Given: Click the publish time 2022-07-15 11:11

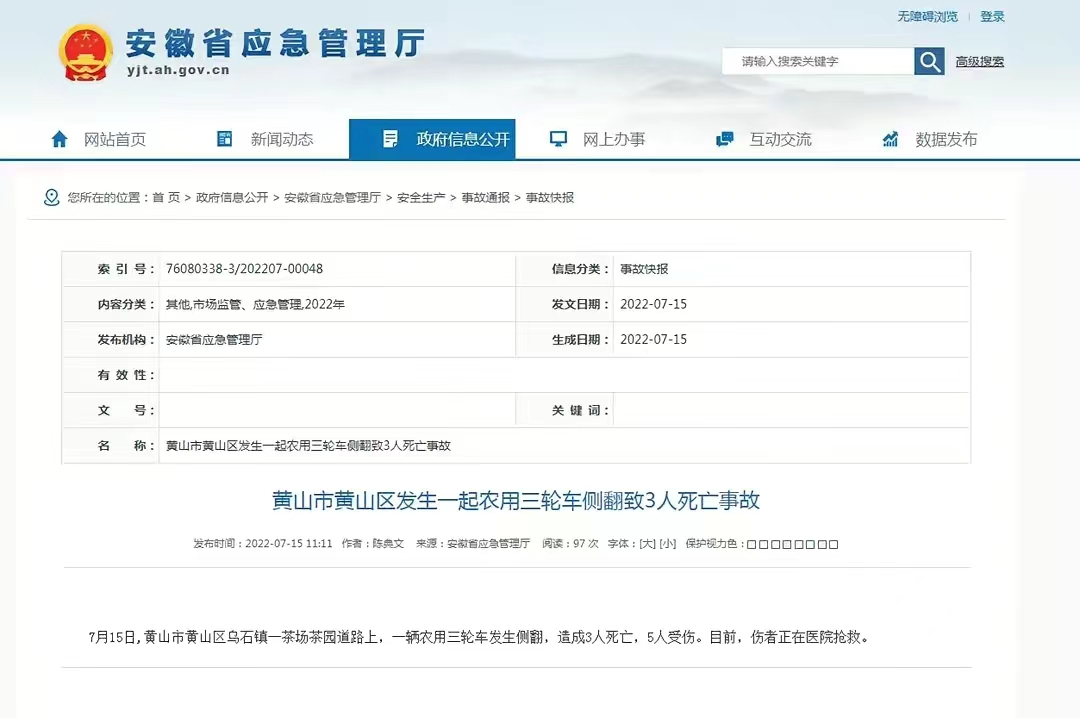Looking at the screenshot, I should (289, 544).
